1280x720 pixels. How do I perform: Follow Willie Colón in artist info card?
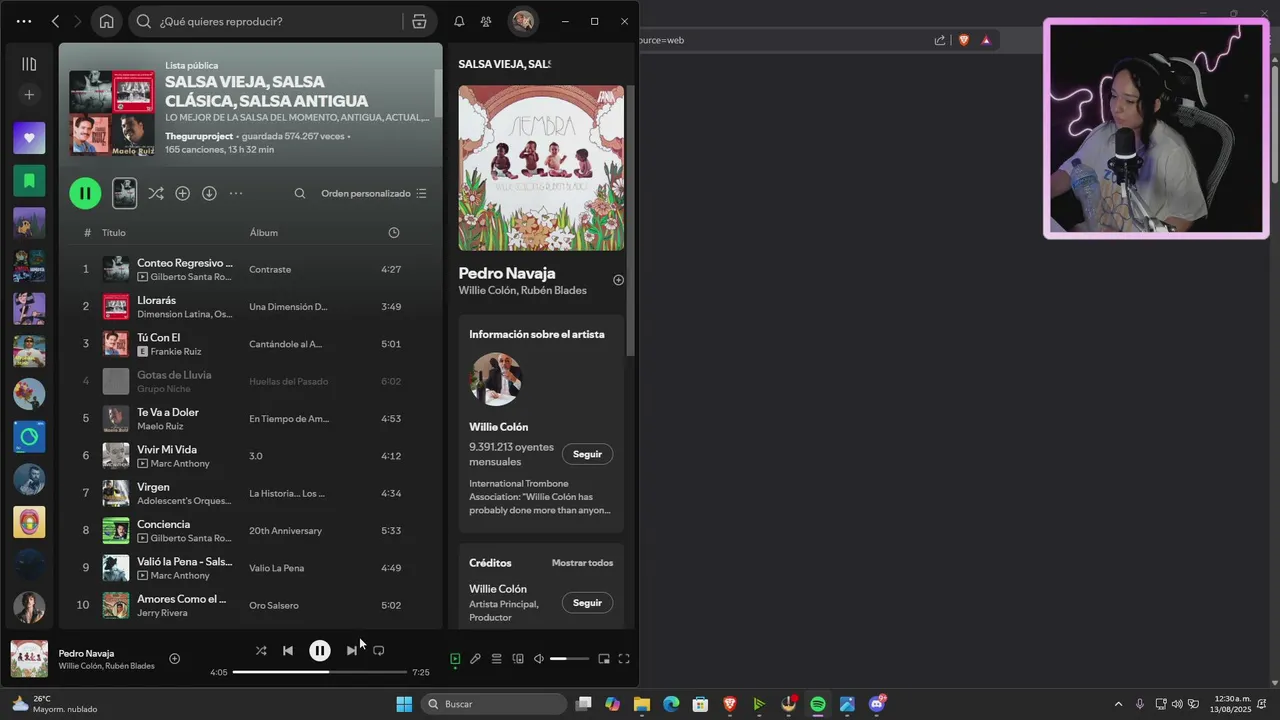tap(587, 454)
